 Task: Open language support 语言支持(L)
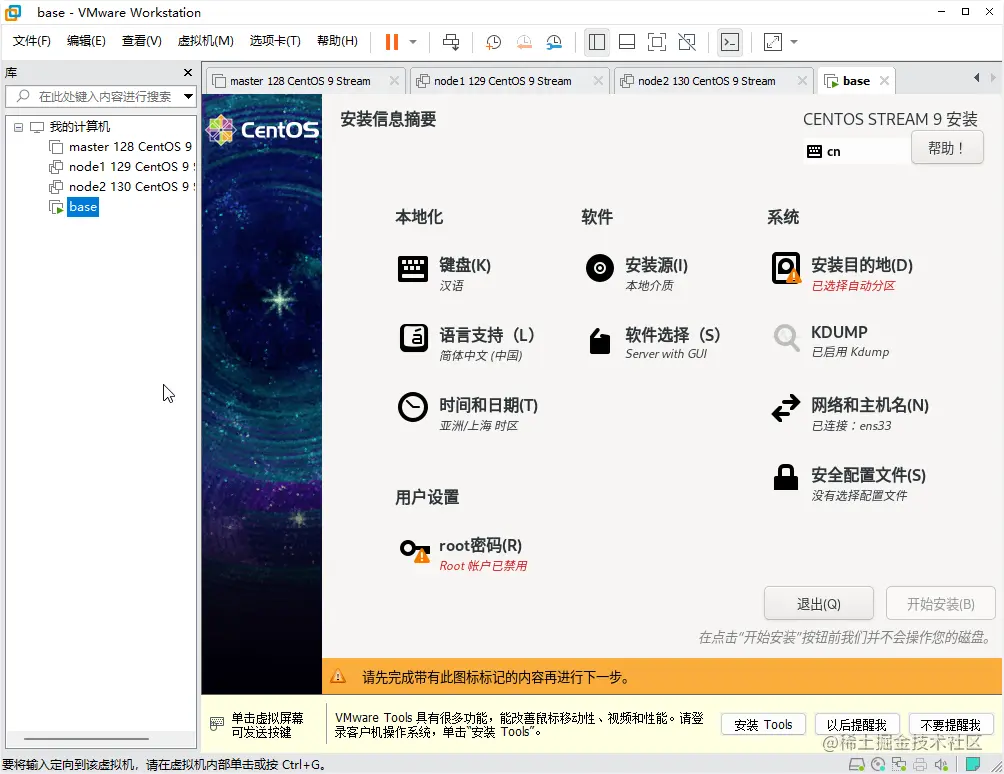467,344
